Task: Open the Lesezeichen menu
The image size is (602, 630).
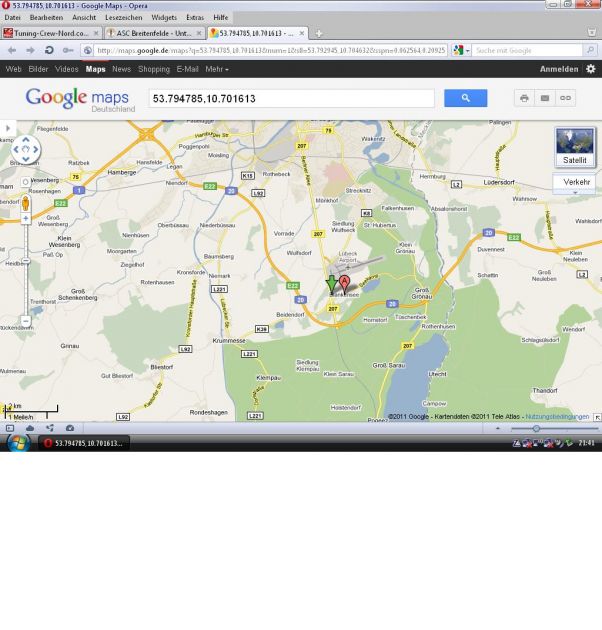Action: point(124,18)
